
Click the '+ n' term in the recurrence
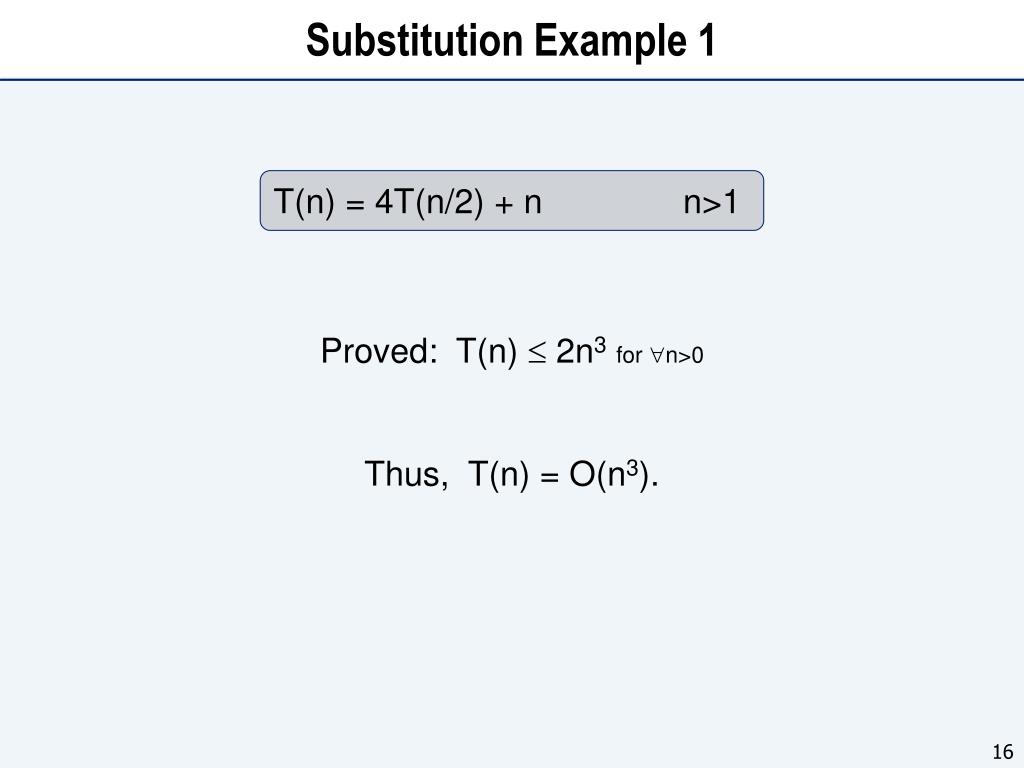tap(519, 203)
